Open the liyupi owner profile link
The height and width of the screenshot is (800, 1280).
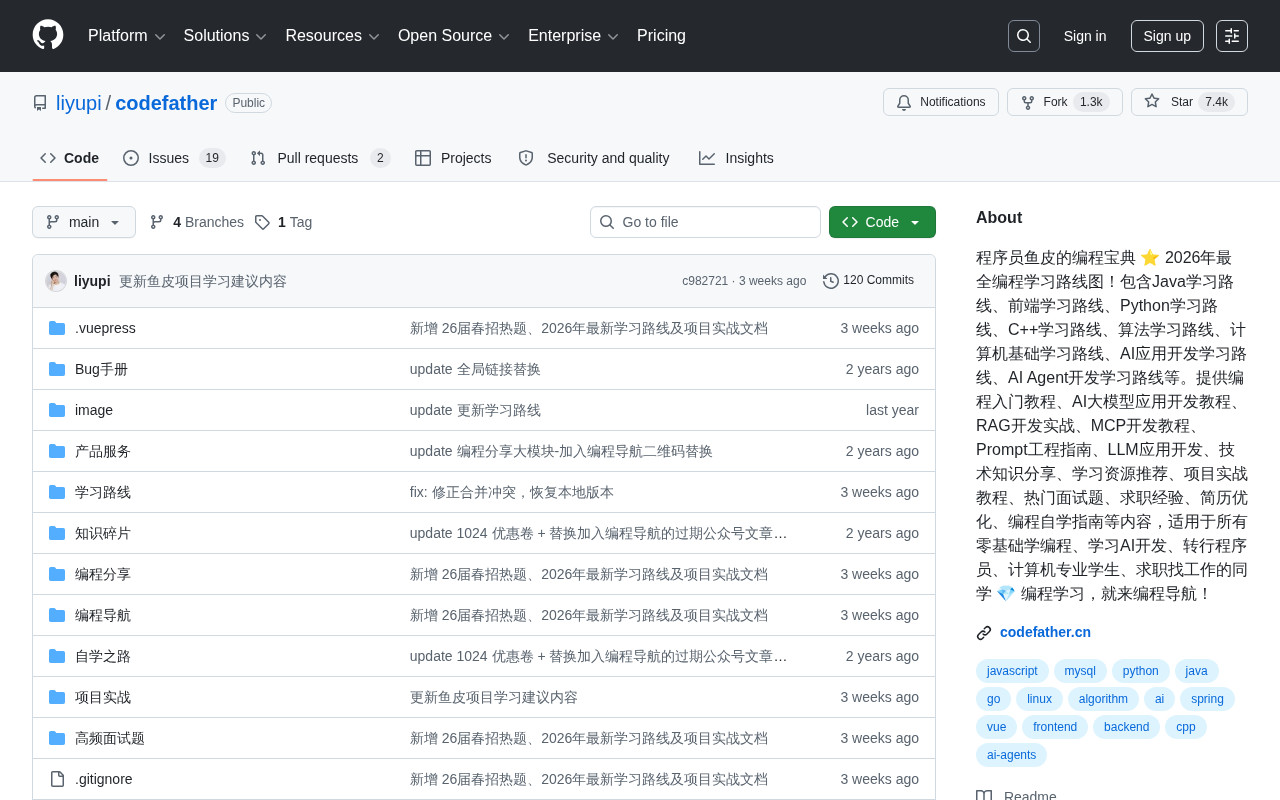[79, 103]
